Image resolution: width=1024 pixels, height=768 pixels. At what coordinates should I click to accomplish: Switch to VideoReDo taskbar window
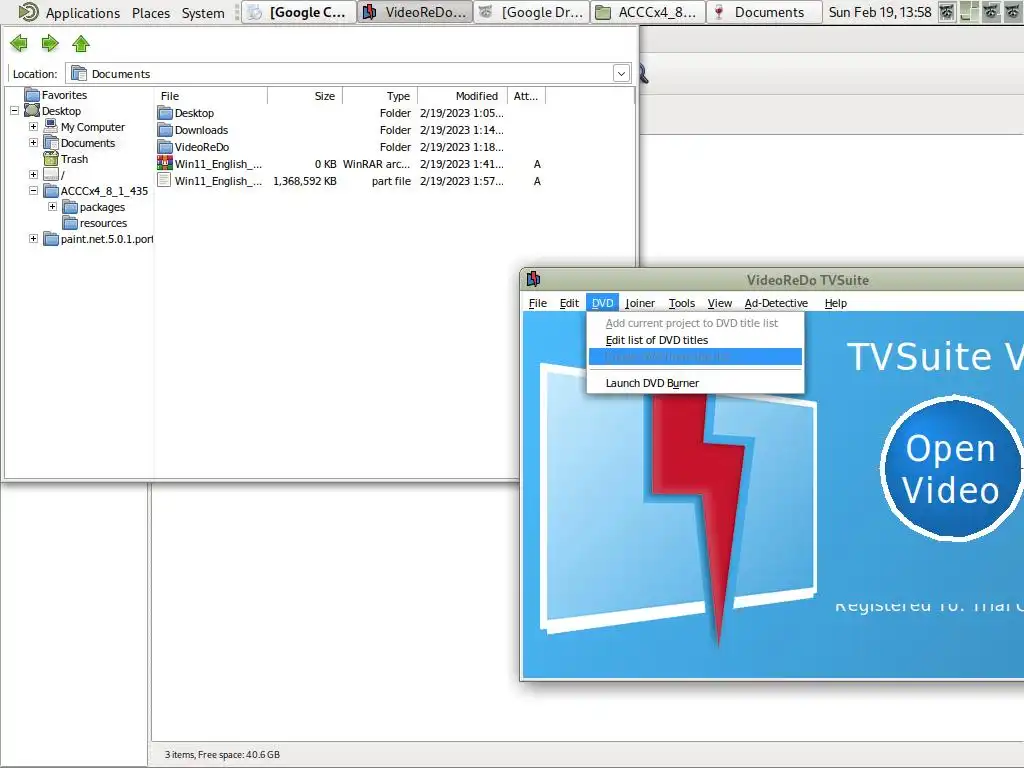click(415, 12)
